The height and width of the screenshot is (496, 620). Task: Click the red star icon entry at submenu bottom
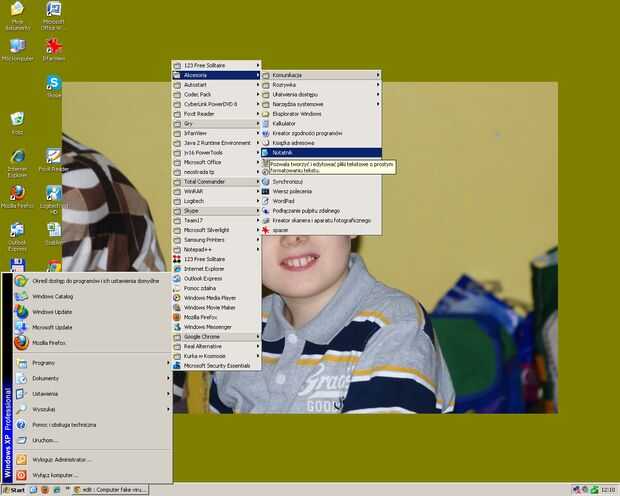click(x=321, y=230)
